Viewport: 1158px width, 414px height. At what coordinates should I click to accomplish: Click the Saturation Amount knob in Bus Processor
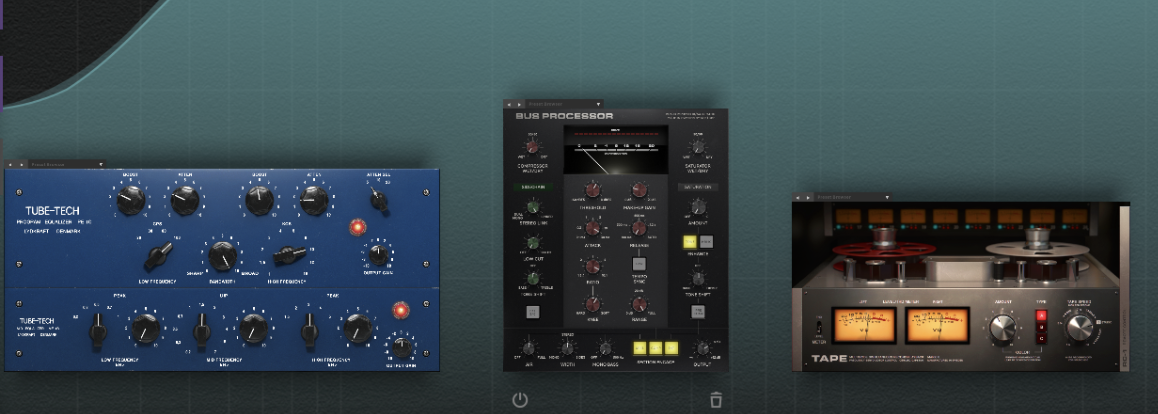pyautogui.click(x=698, y=209)
